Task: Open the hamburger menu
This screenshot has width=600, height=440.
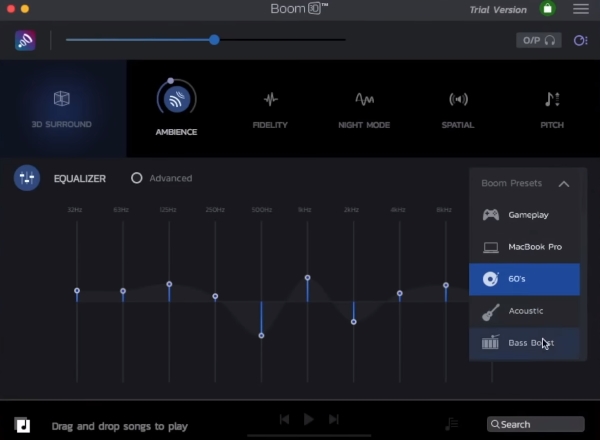Action: pos(580,9)
